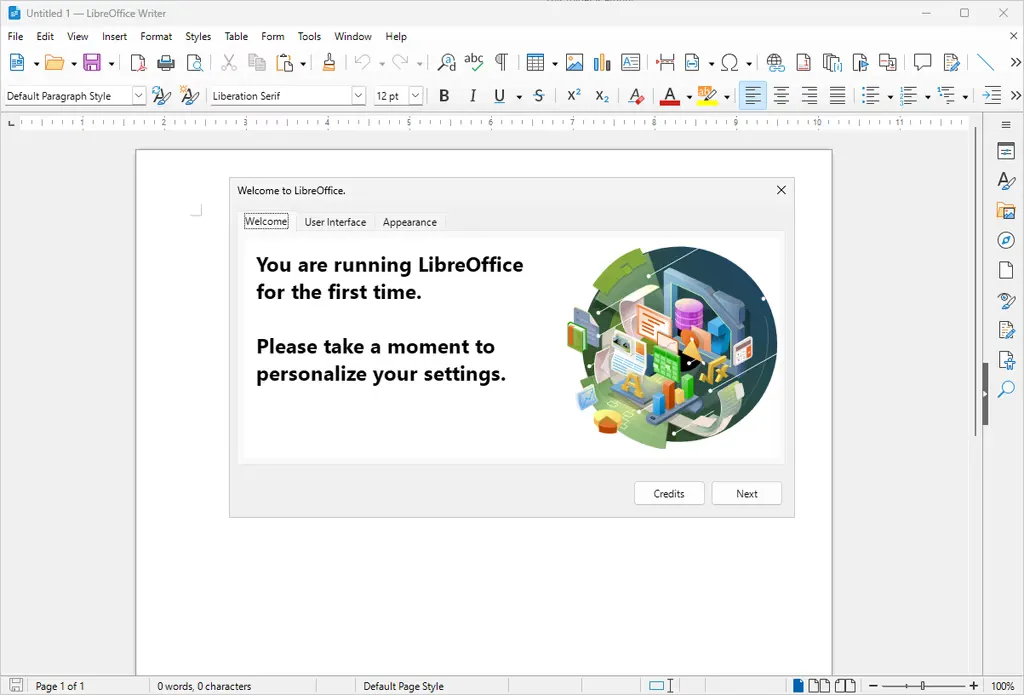
Task: Open the Sidebar Properties deck
Action: click(x=1006, y=152)
